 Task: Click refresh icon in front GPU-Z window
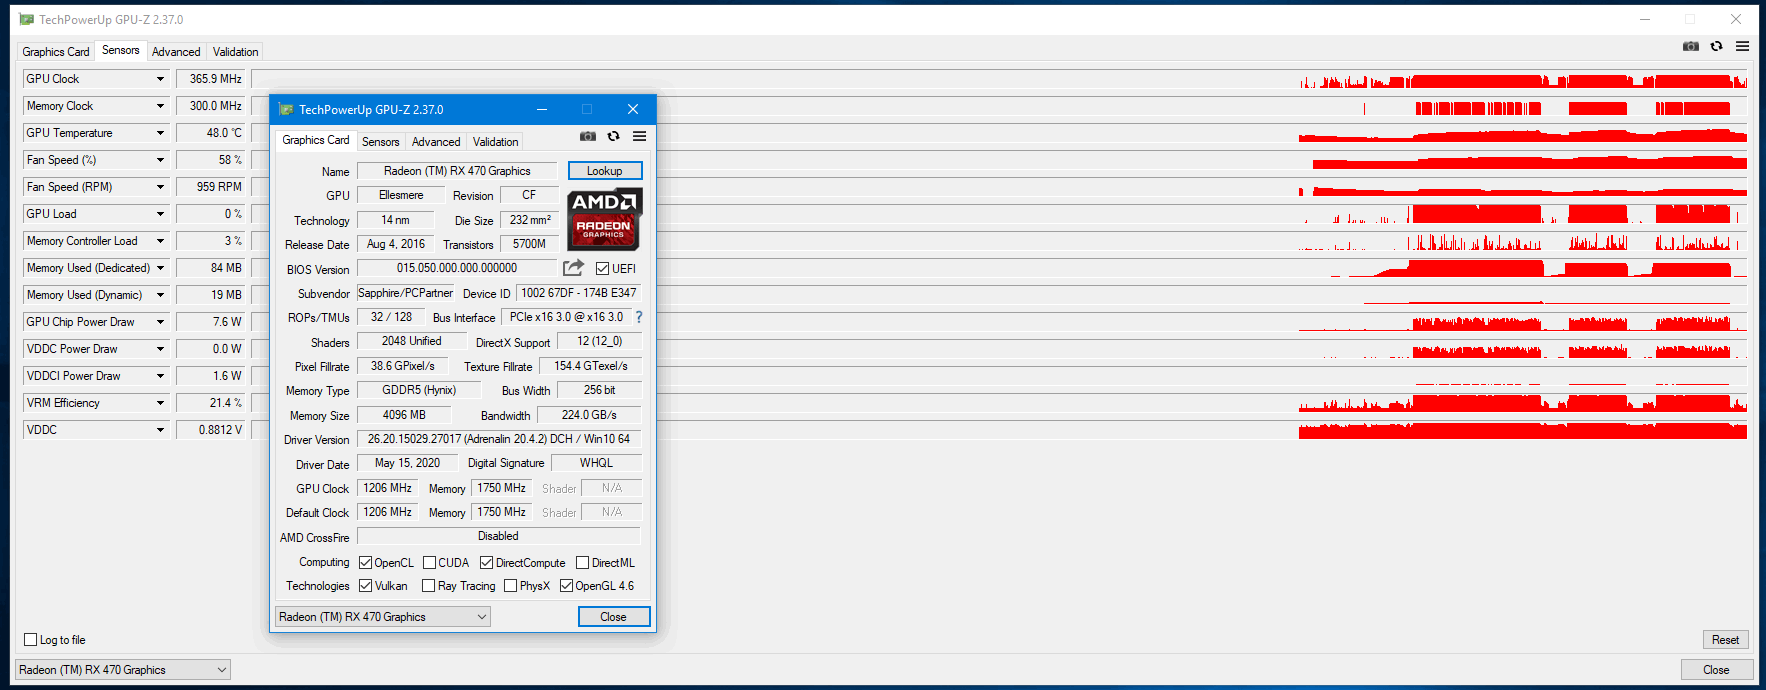click(x=614, y=136)
